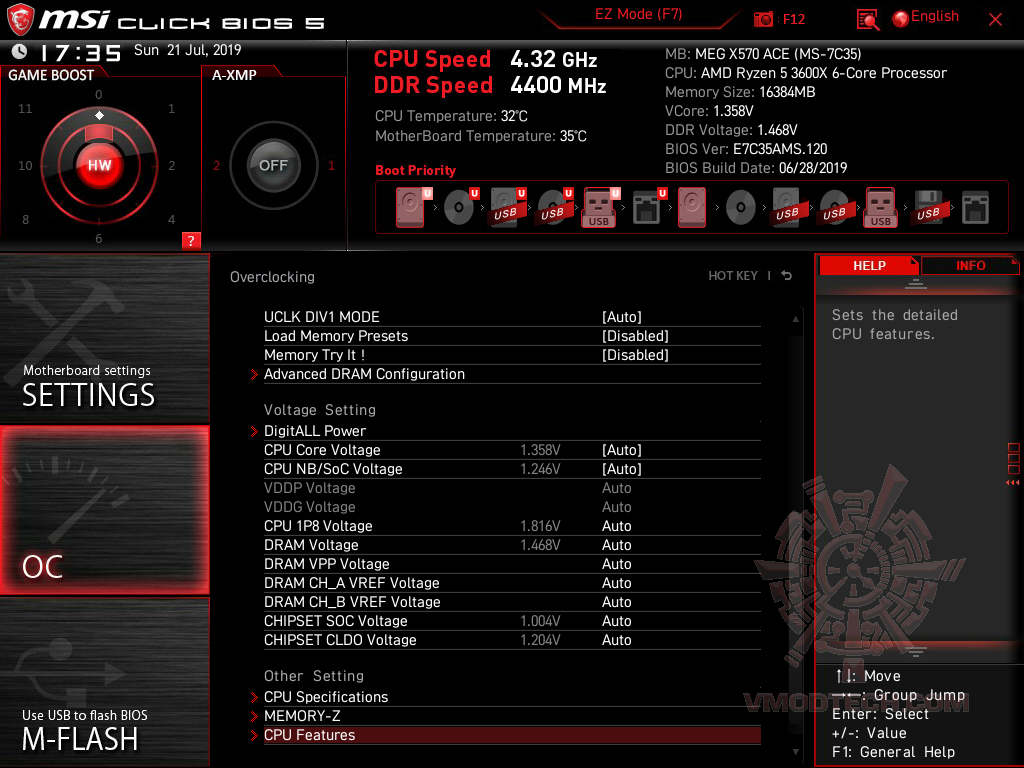
Task: Click the network boot icon in Boot Priority
Action: point(645,207)
